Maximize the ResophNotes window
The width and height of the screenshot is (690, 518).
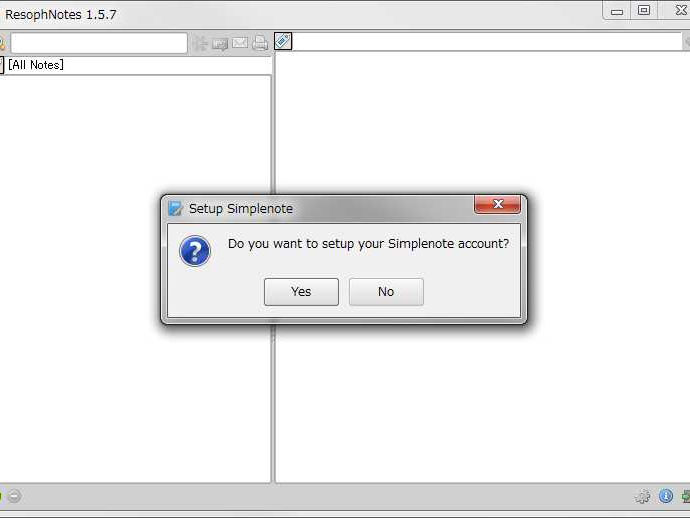644,10
